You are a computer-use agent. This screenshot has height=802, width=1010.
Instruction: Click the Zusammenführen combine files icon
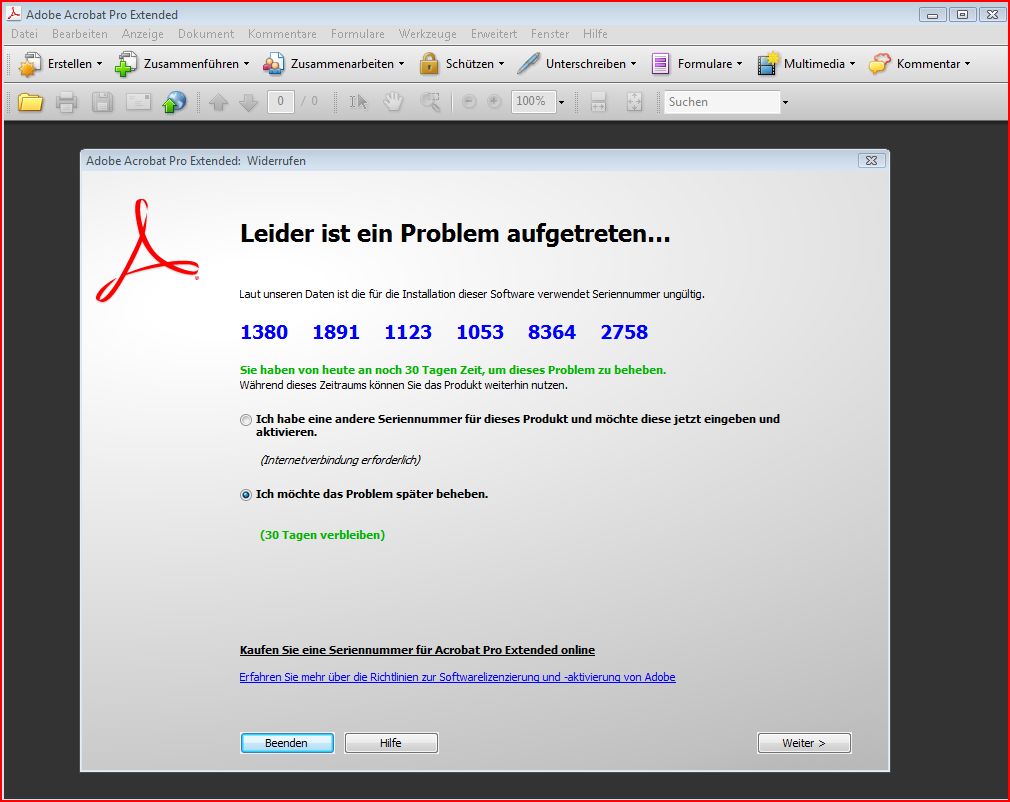[x=126, y=64]
